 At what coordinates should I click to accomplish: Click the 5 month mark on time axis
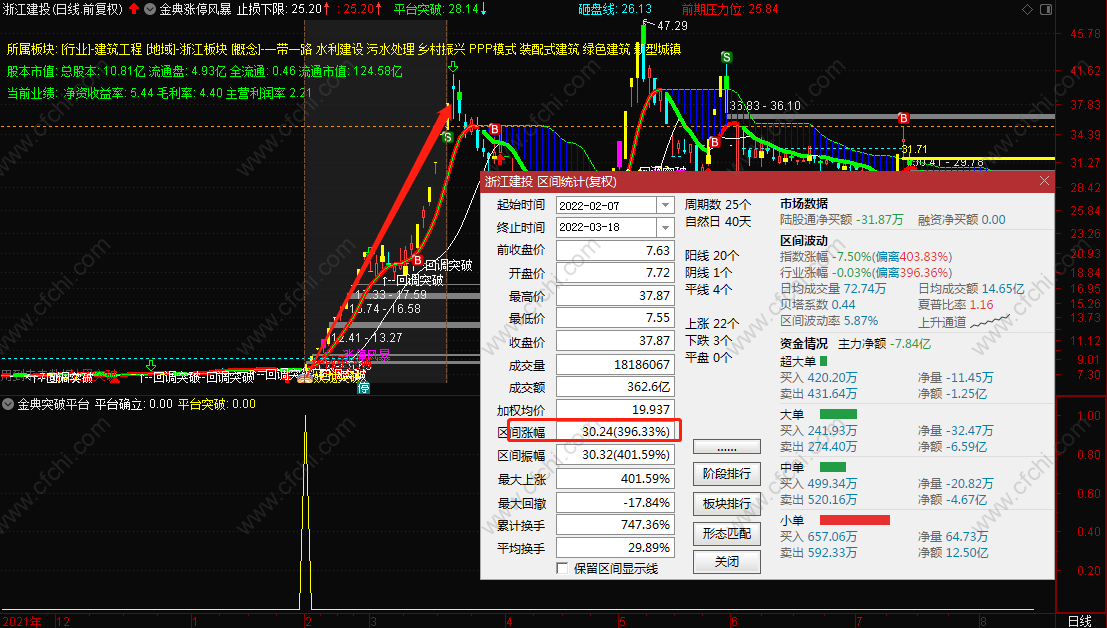[622, 621]
